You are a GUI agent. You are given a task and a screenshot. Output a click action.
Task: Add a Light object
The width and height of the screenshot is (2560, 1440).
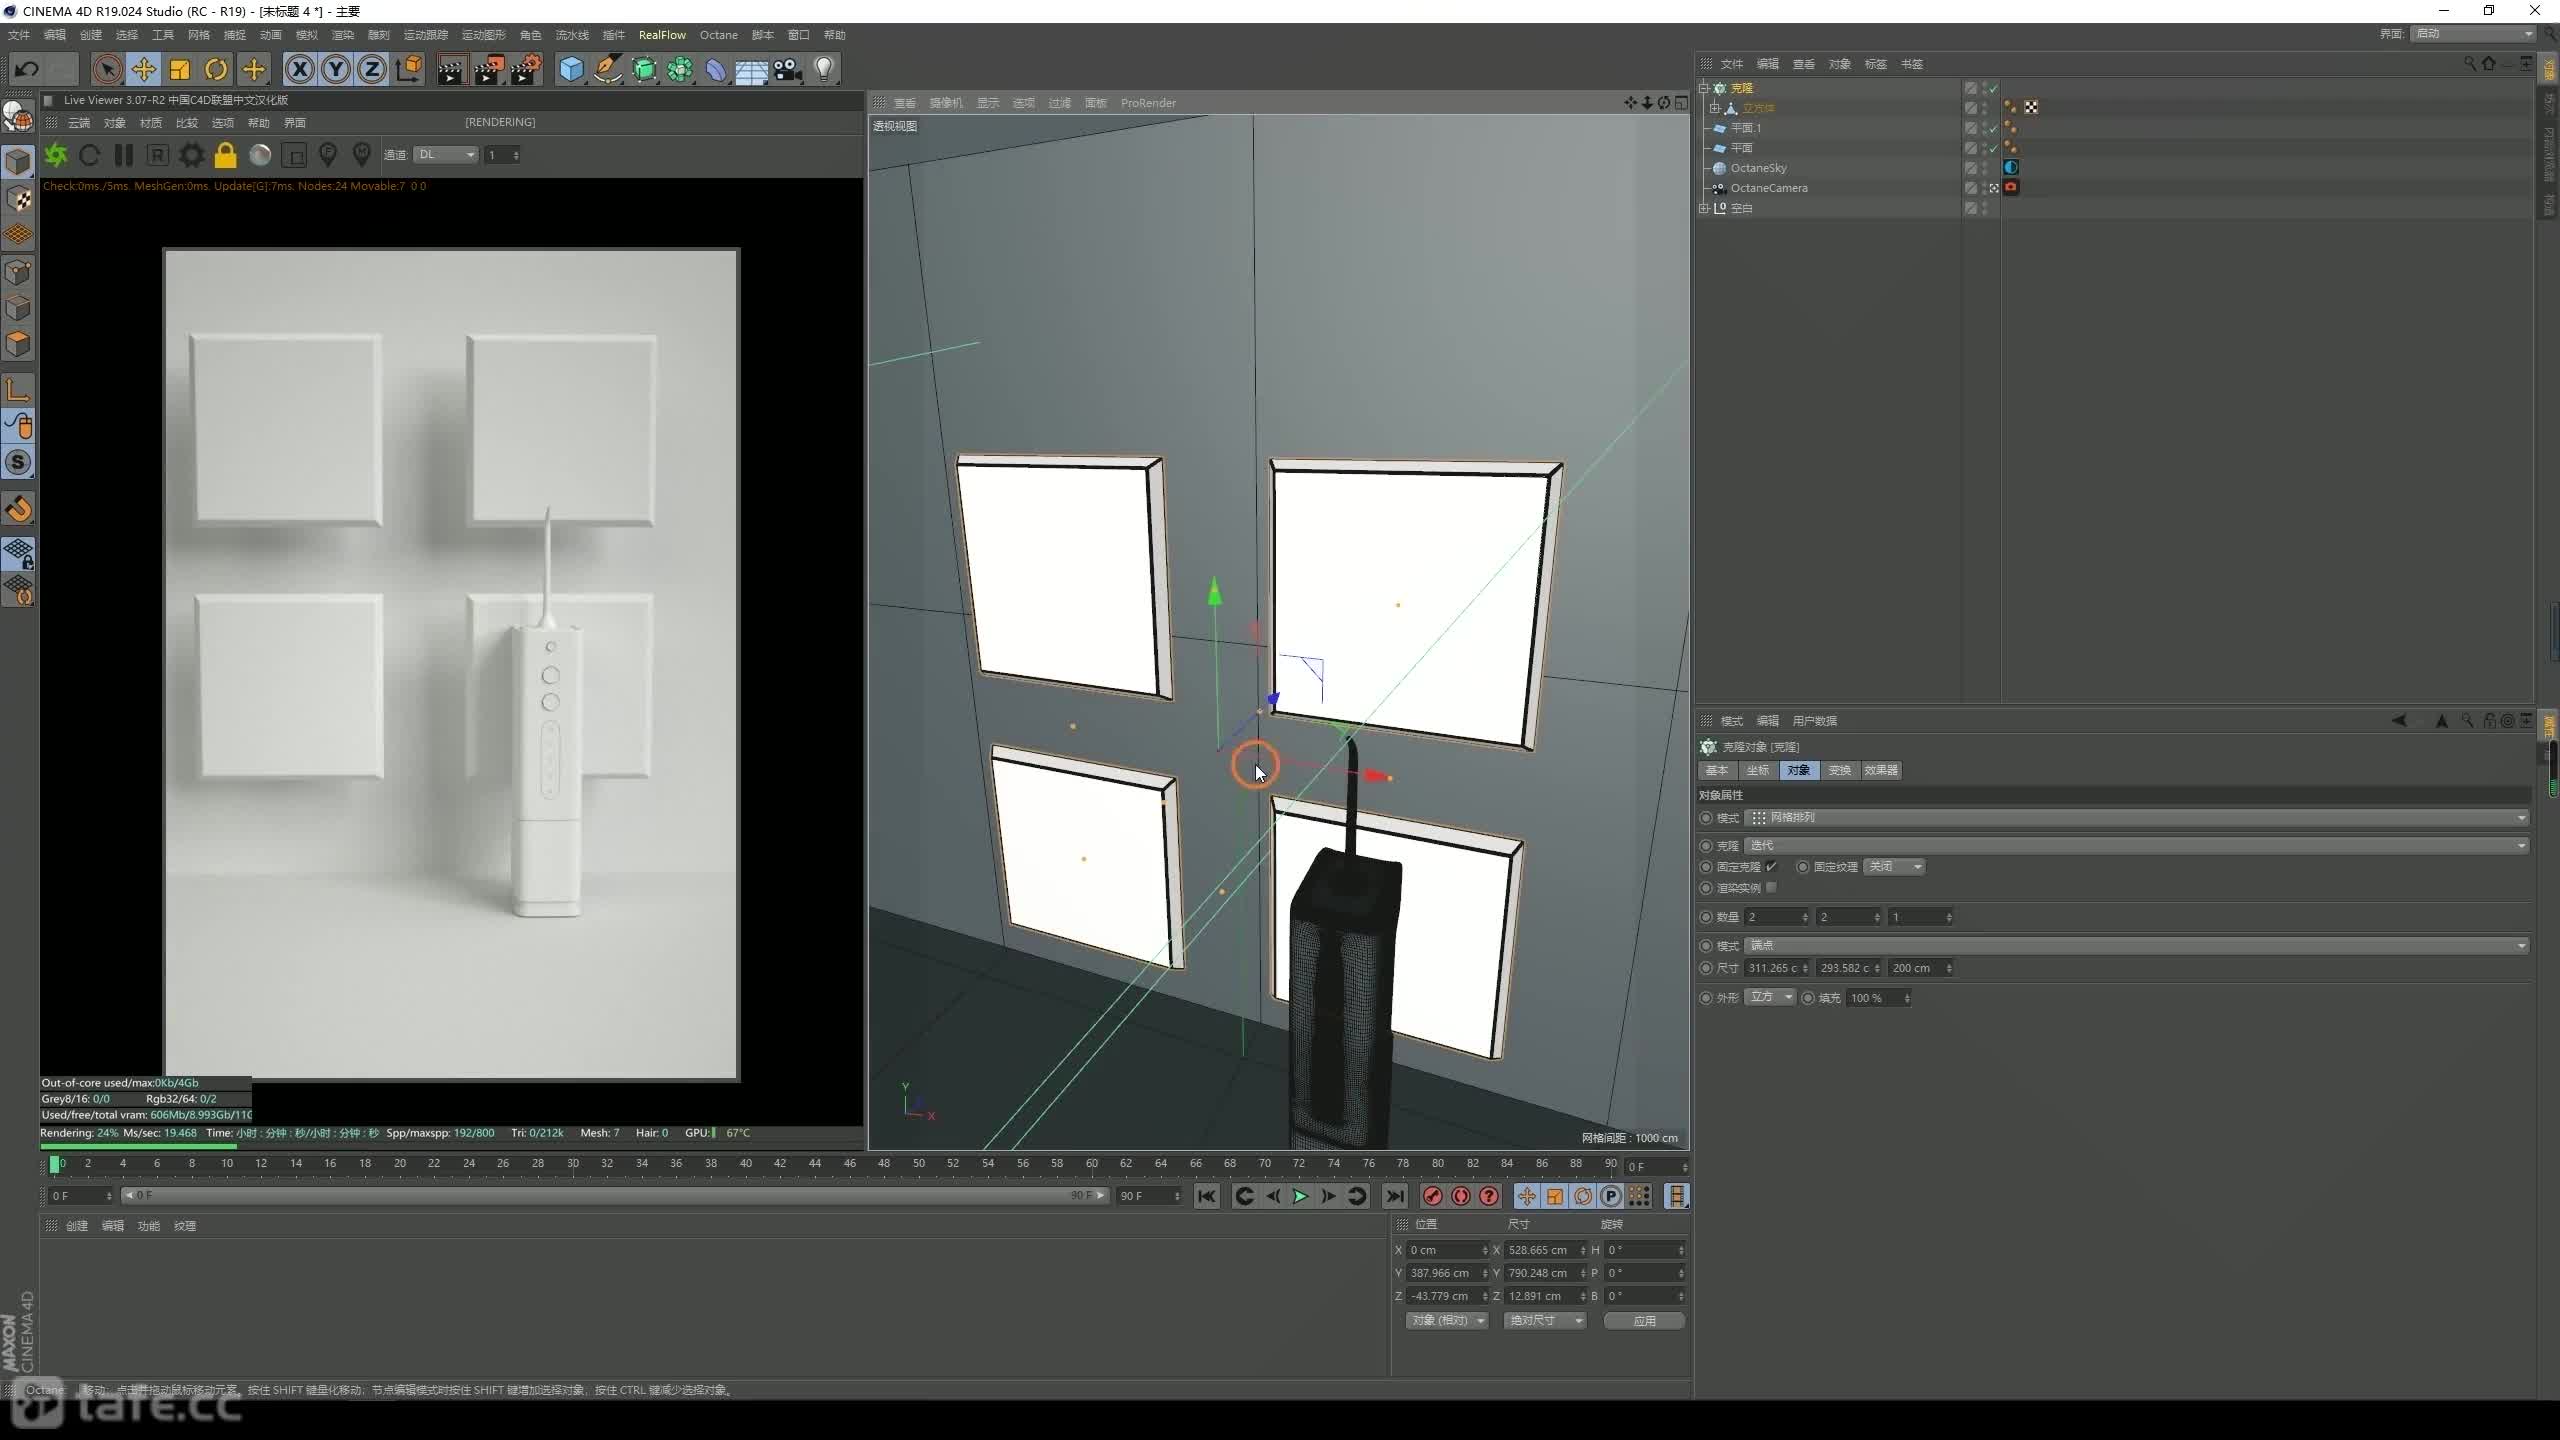(x=824, y=69)
